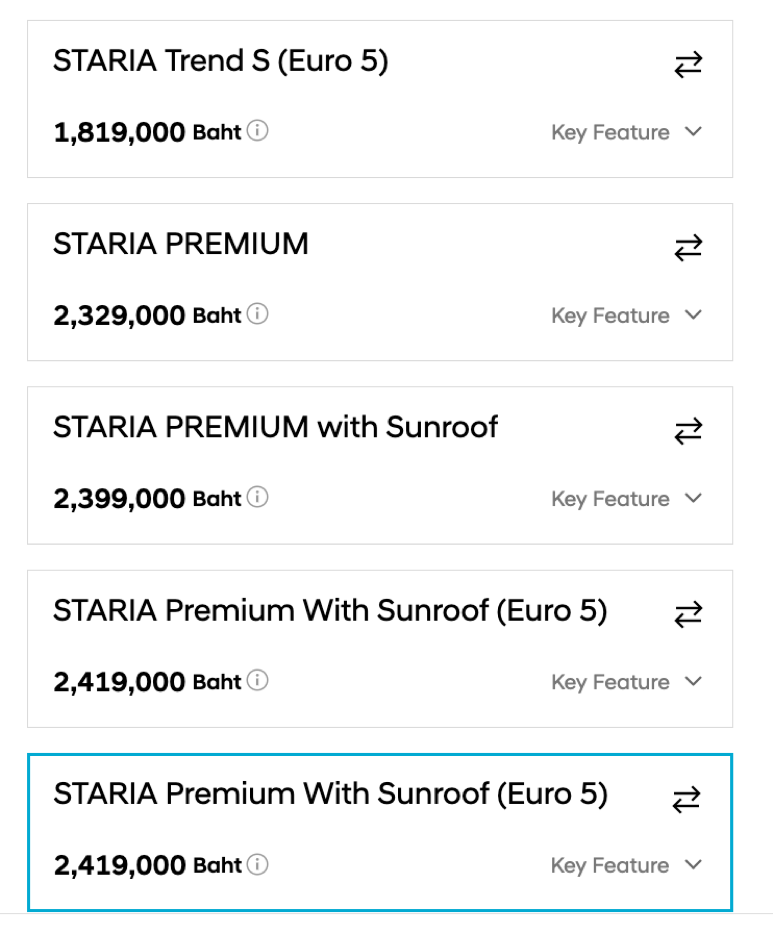
Task: Click compare icon on the blue-highlighted Euro 5 card
Action: [686, 799]
